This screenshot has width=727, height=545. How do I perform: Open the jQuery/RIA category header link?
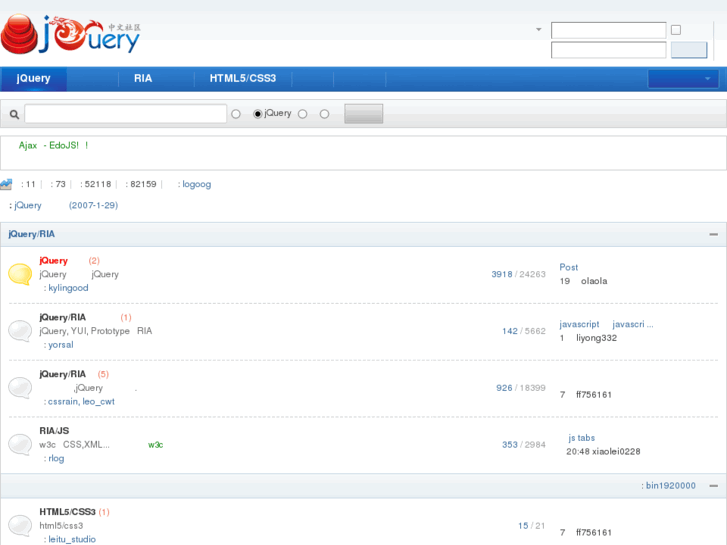32,234
